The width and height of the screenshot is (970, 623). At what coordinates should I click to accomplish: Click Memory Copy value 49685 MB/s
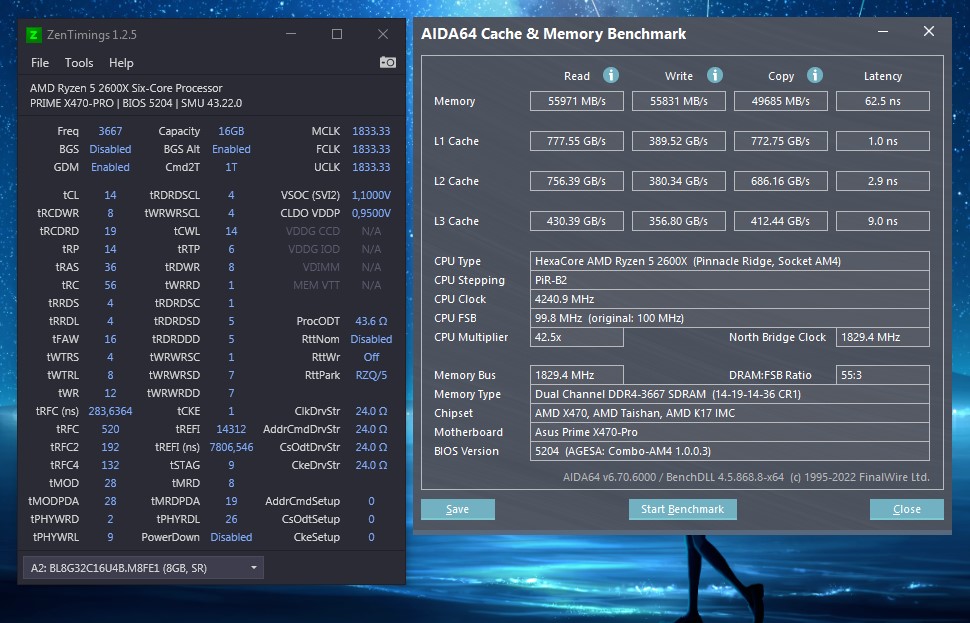(781, 101)
